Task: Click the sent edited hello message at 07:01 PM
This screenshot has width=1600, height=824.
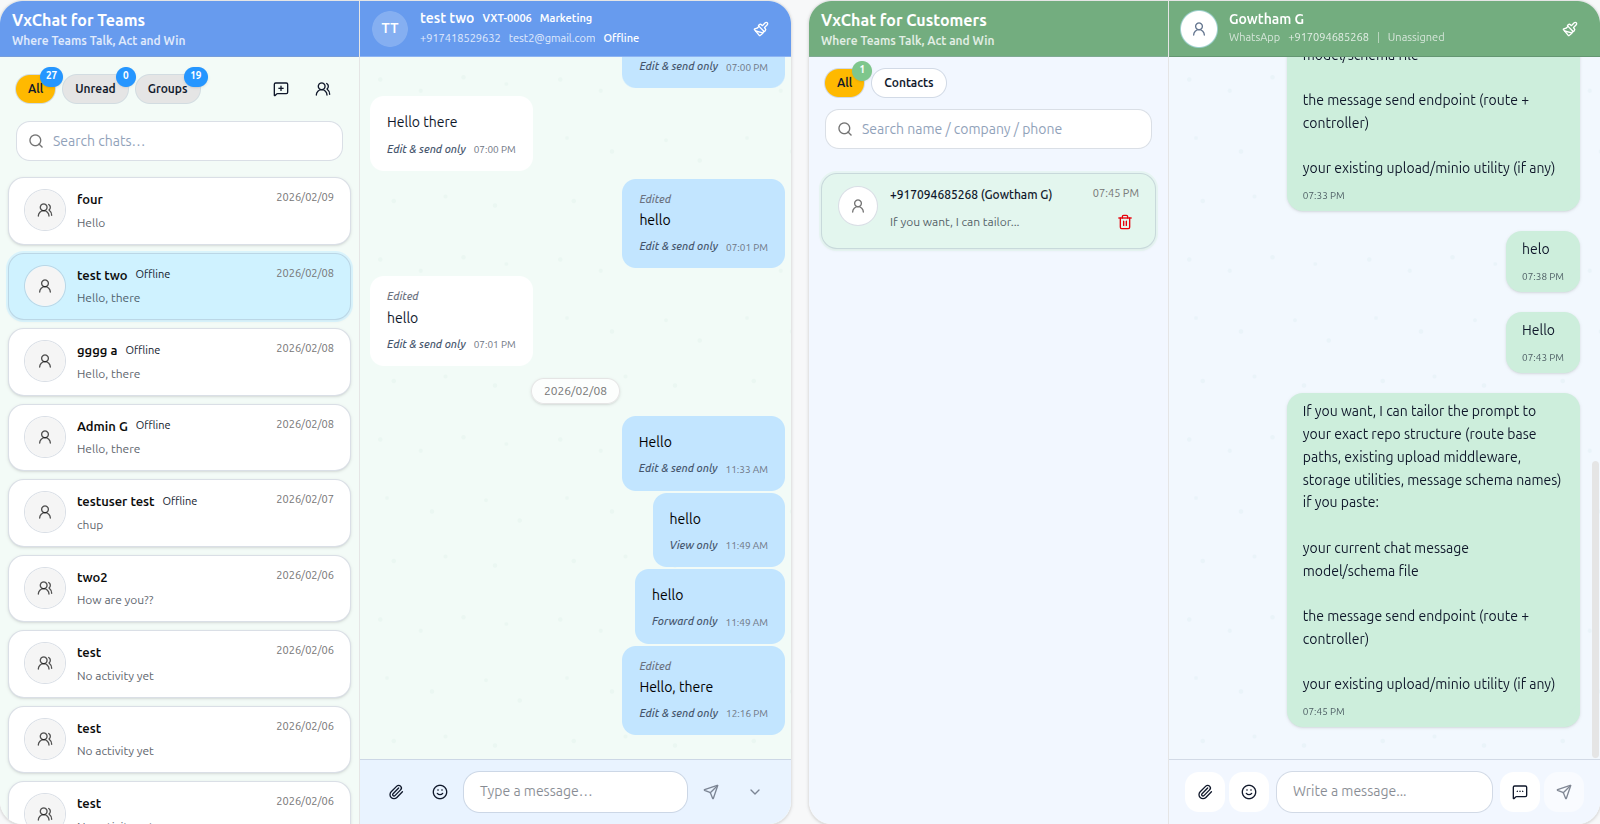Action: coord(703,223)
